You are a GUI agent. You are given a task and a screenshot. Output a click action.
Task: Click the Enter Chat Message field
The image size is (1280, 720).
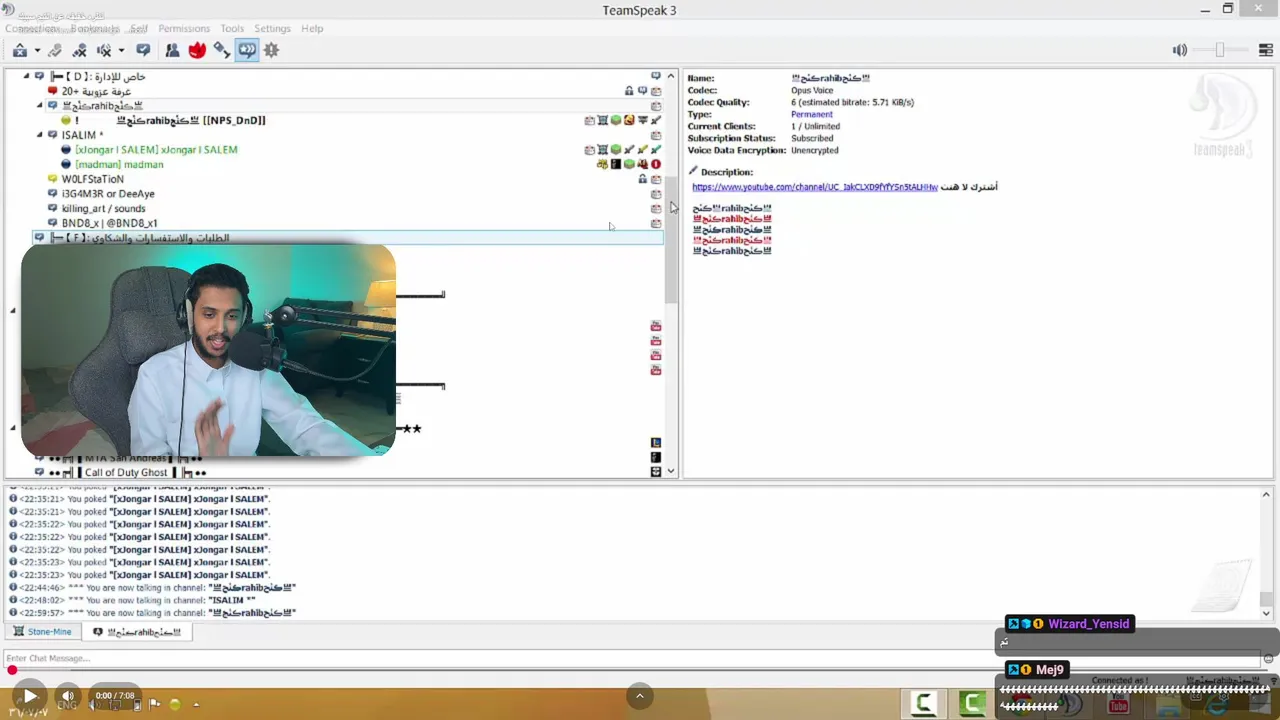tap(630, 658)
